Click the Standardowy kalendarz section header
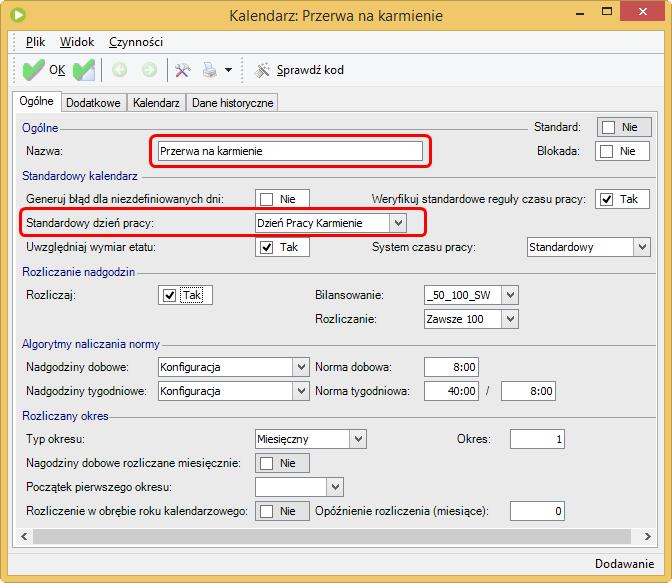Viewport: 672px width, 583px height. (80, 176)
